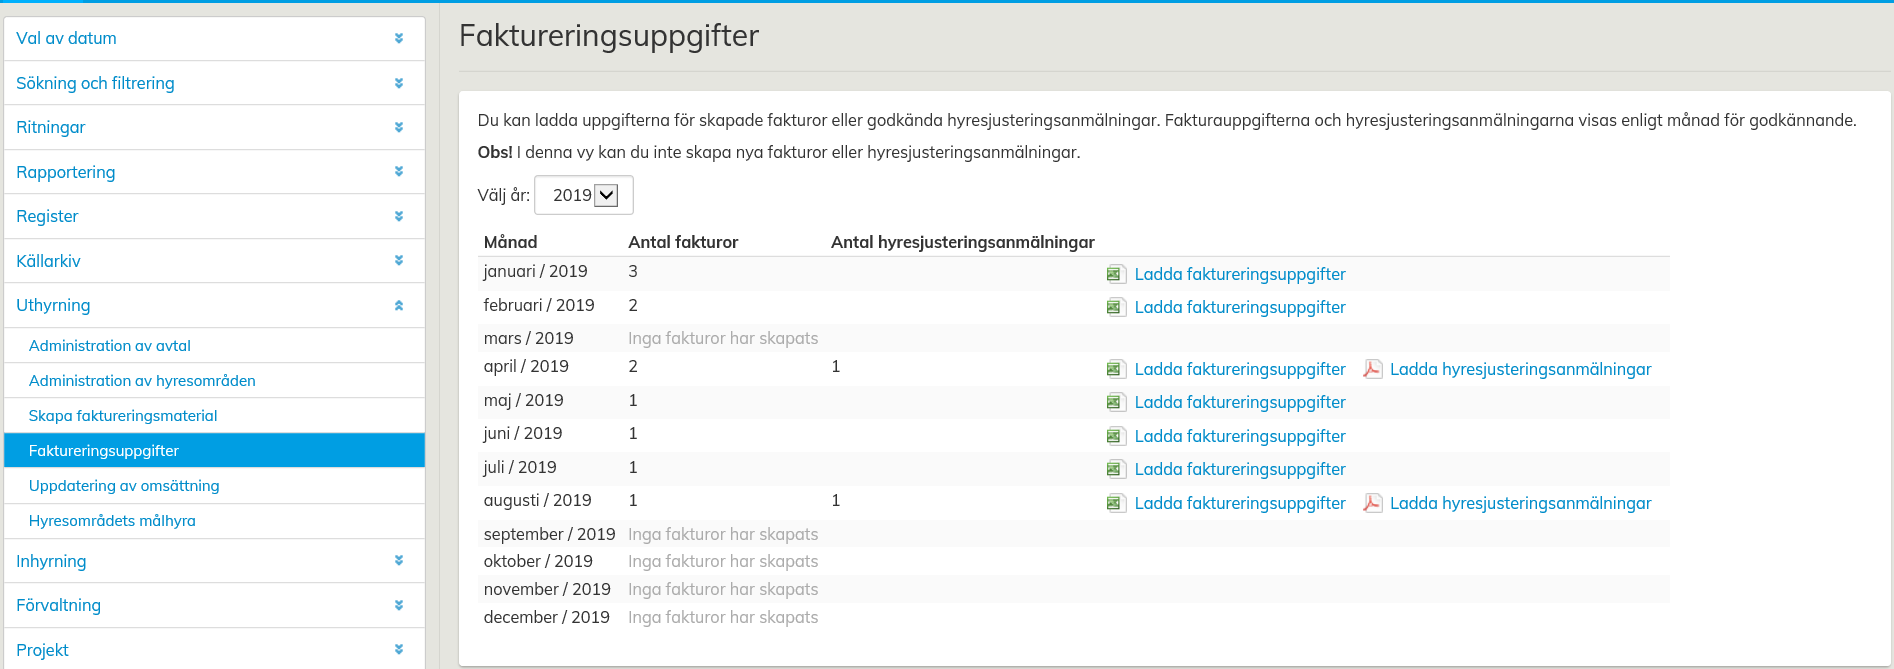Image resolution: width=1894 pixels, height=669 pixels.
Task: Click the Excel icon in juni 2019 row
Action: pyautogui.click(x=1116, y=437)
